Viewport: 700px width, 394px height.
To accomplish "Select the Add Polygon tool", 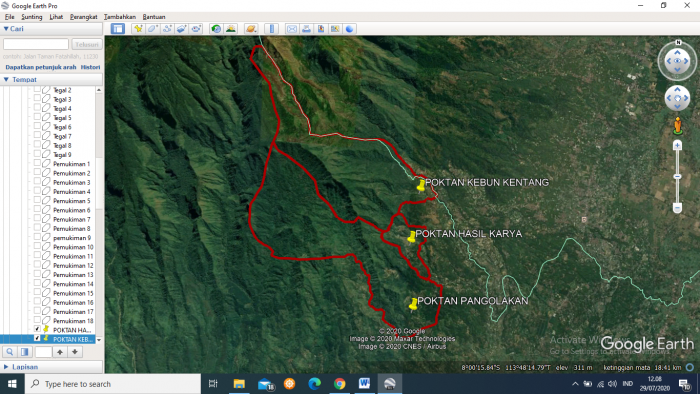I will pyautogui.click(x=153, y=29).
